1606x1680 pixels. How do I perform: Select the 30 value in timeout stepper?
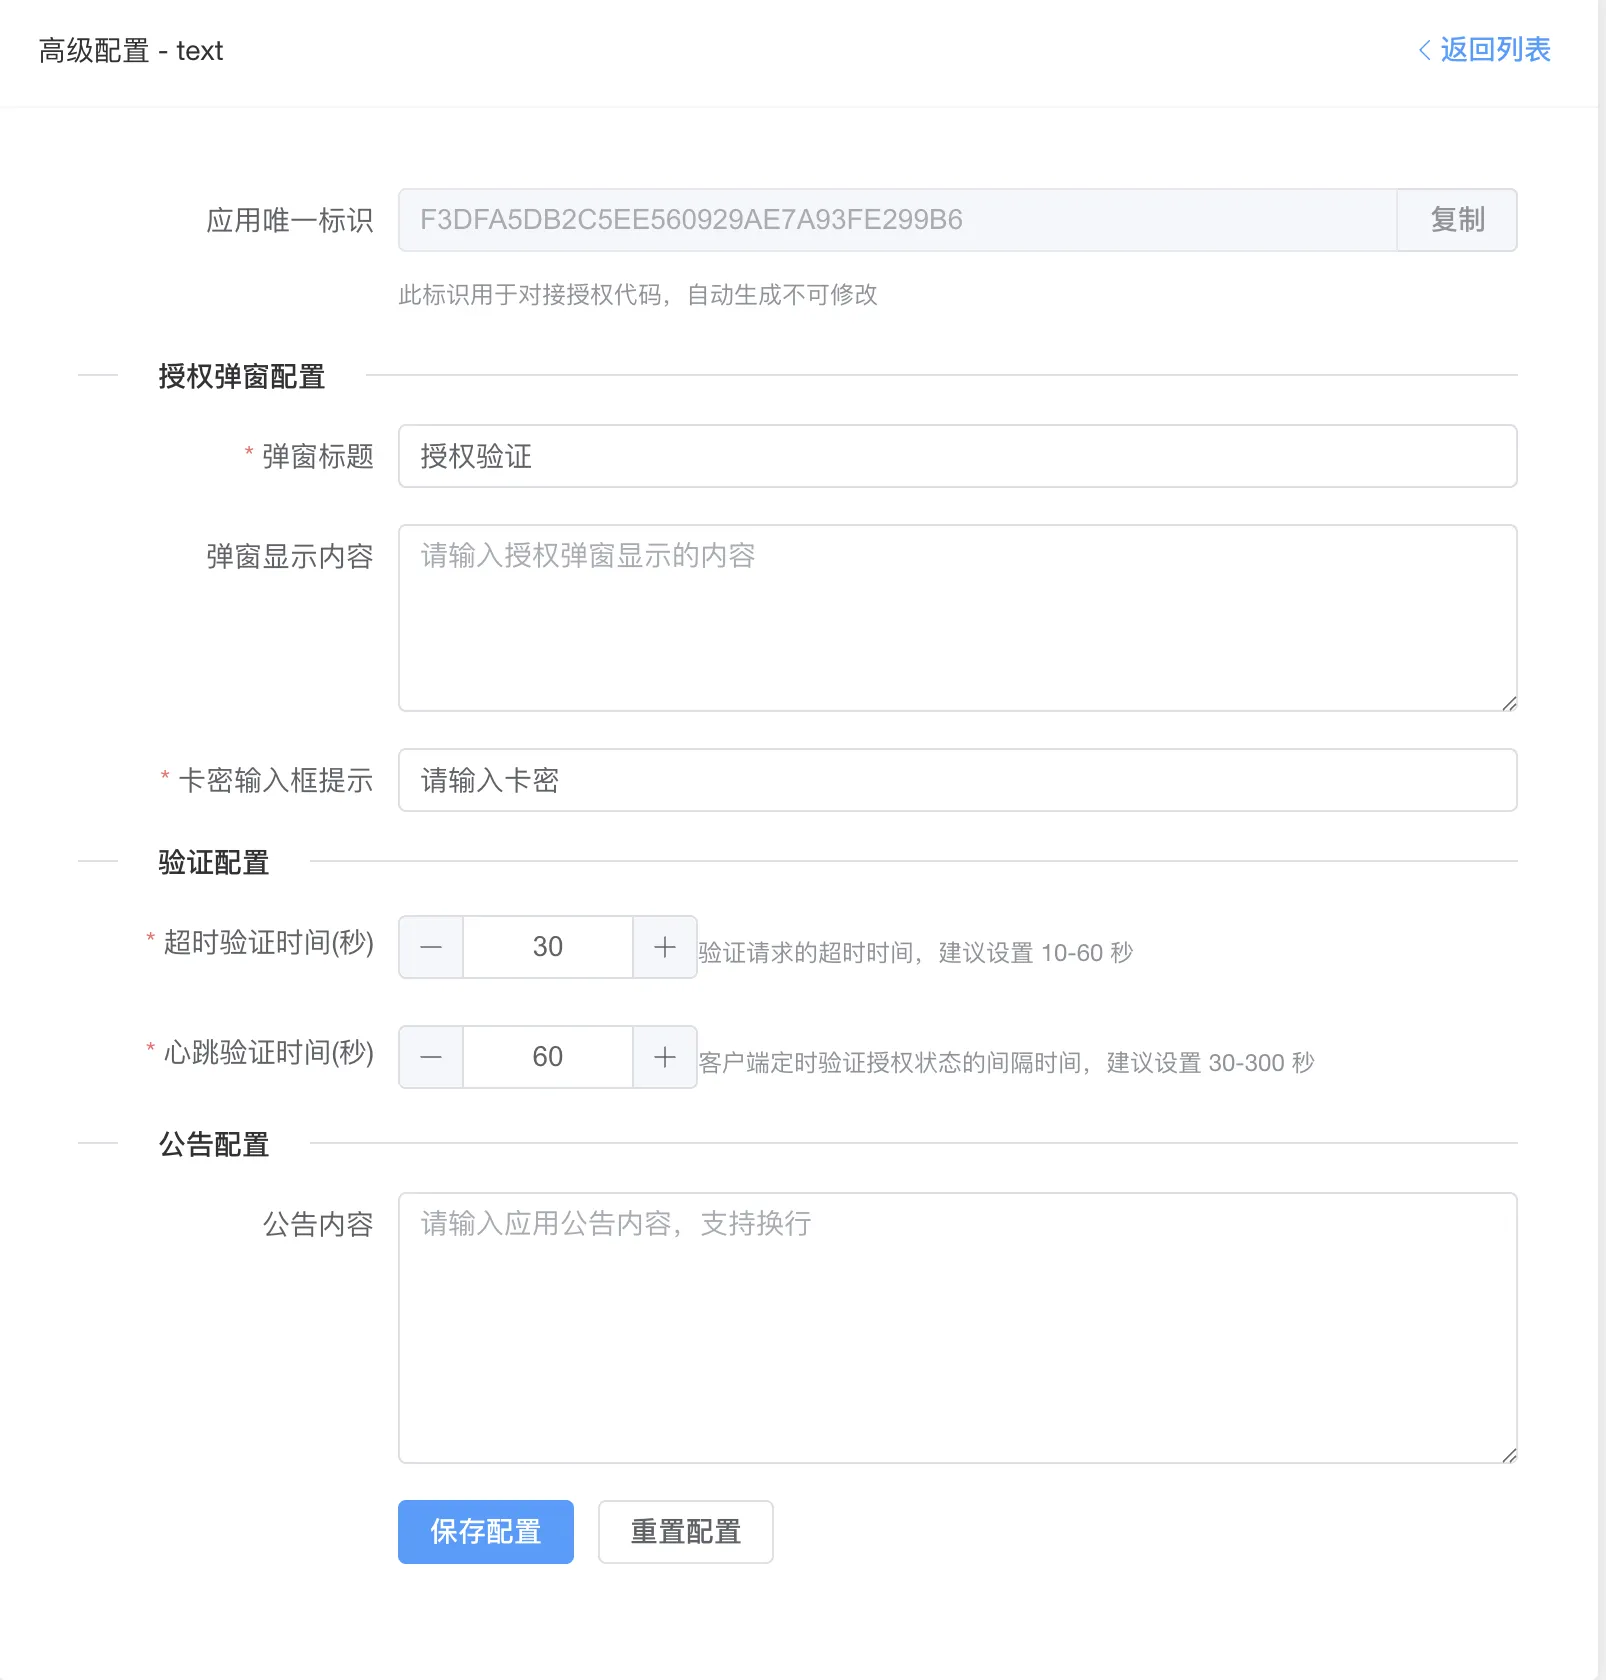click(x=547, y=946)
